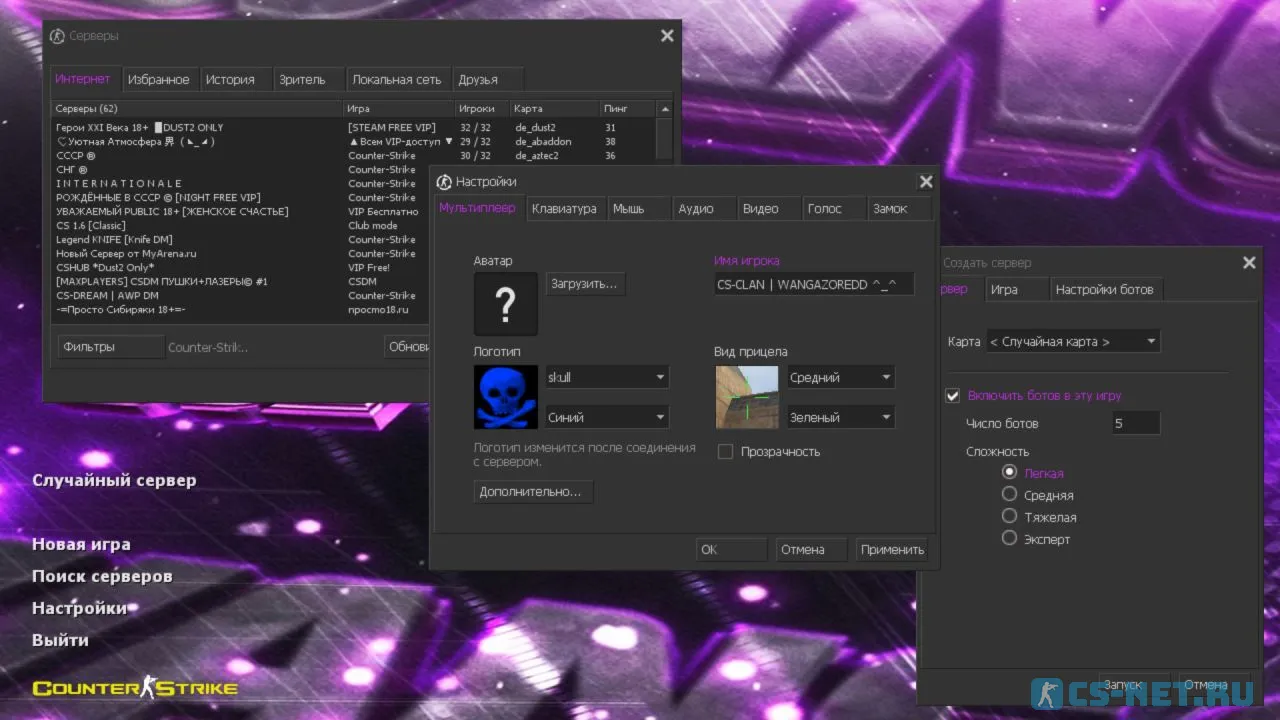Toggle Включить ботов в эту игру checkbox
The image size is (1280, 720).
point(953,396)
